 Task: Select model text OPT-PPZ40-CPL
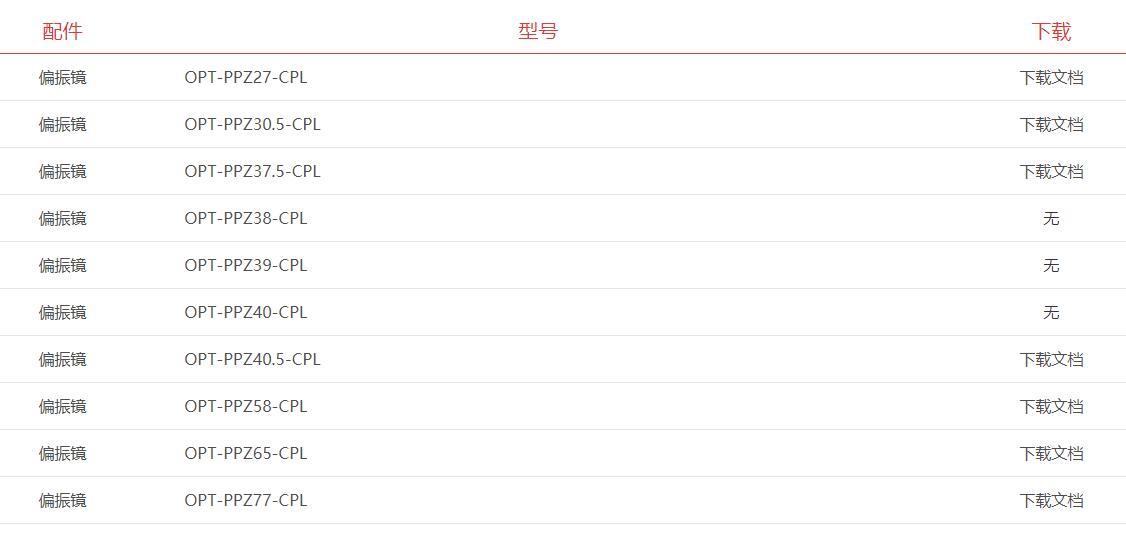click(246, 312)
